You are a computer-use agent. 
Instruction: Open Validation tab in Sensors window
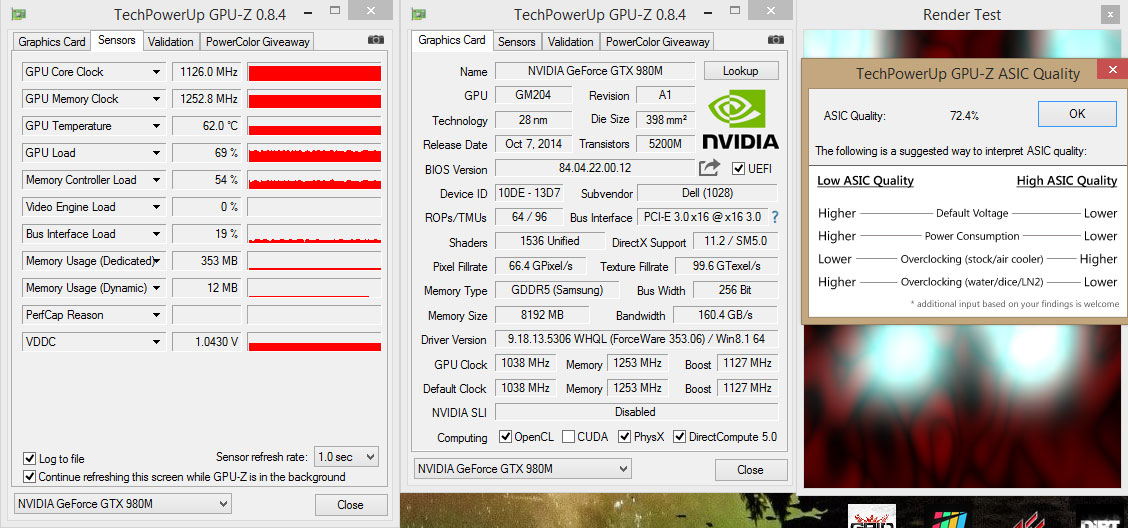click(x=170, y=42)
